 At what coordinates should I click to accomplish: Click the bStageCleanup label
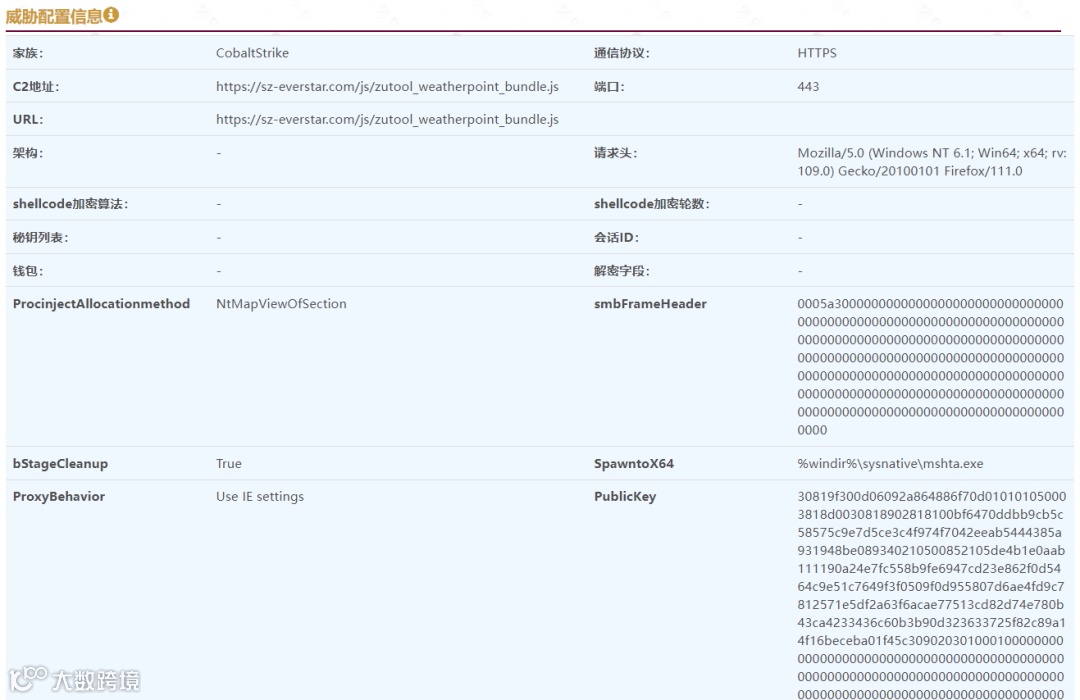tap(60, 464)
